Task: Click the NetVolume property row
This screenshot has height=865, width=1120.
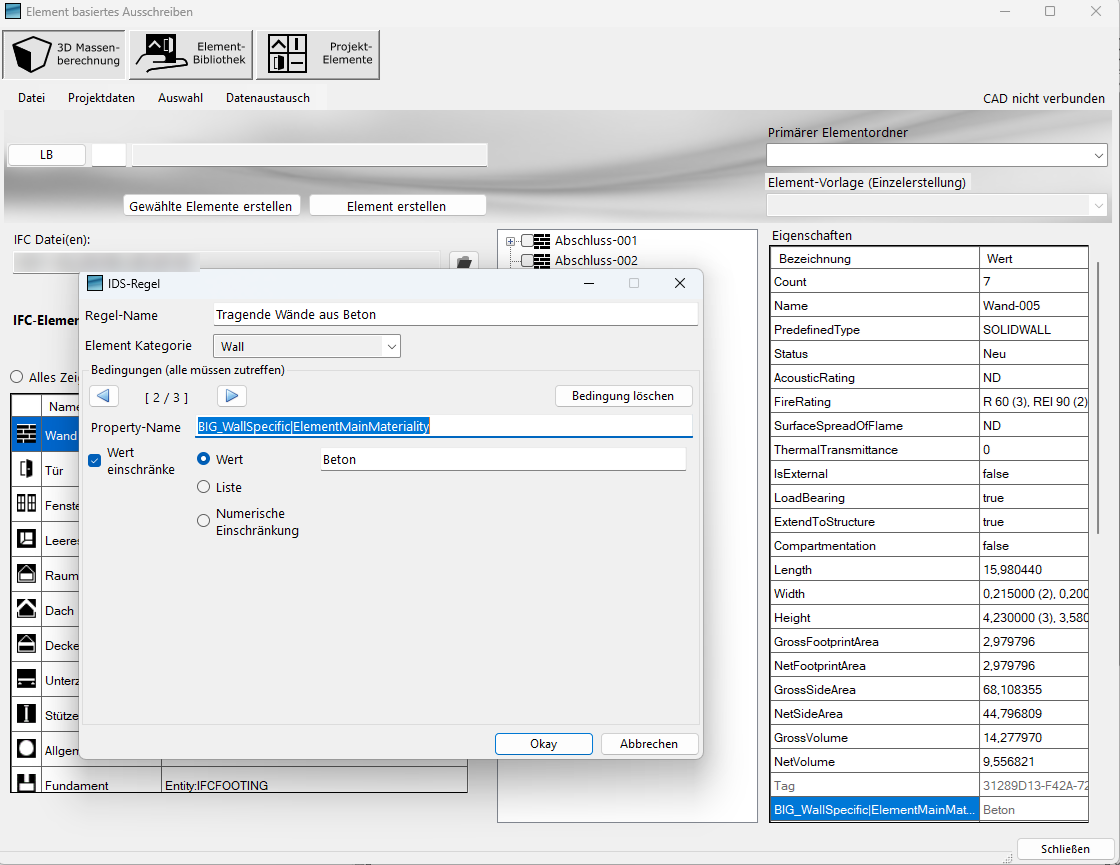Action: 929,761
